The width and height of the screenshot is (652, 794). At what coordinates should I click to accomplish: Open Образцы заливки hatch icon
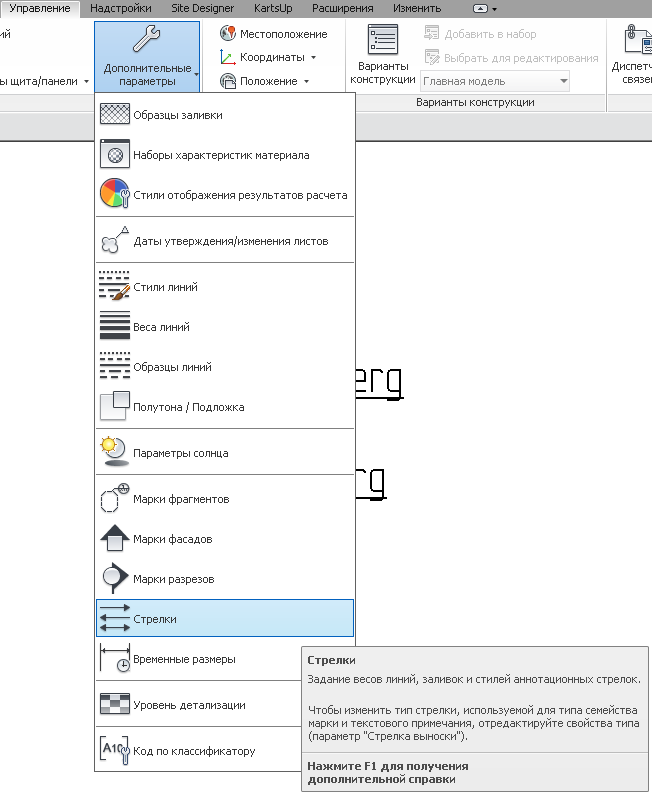[115, 114]
